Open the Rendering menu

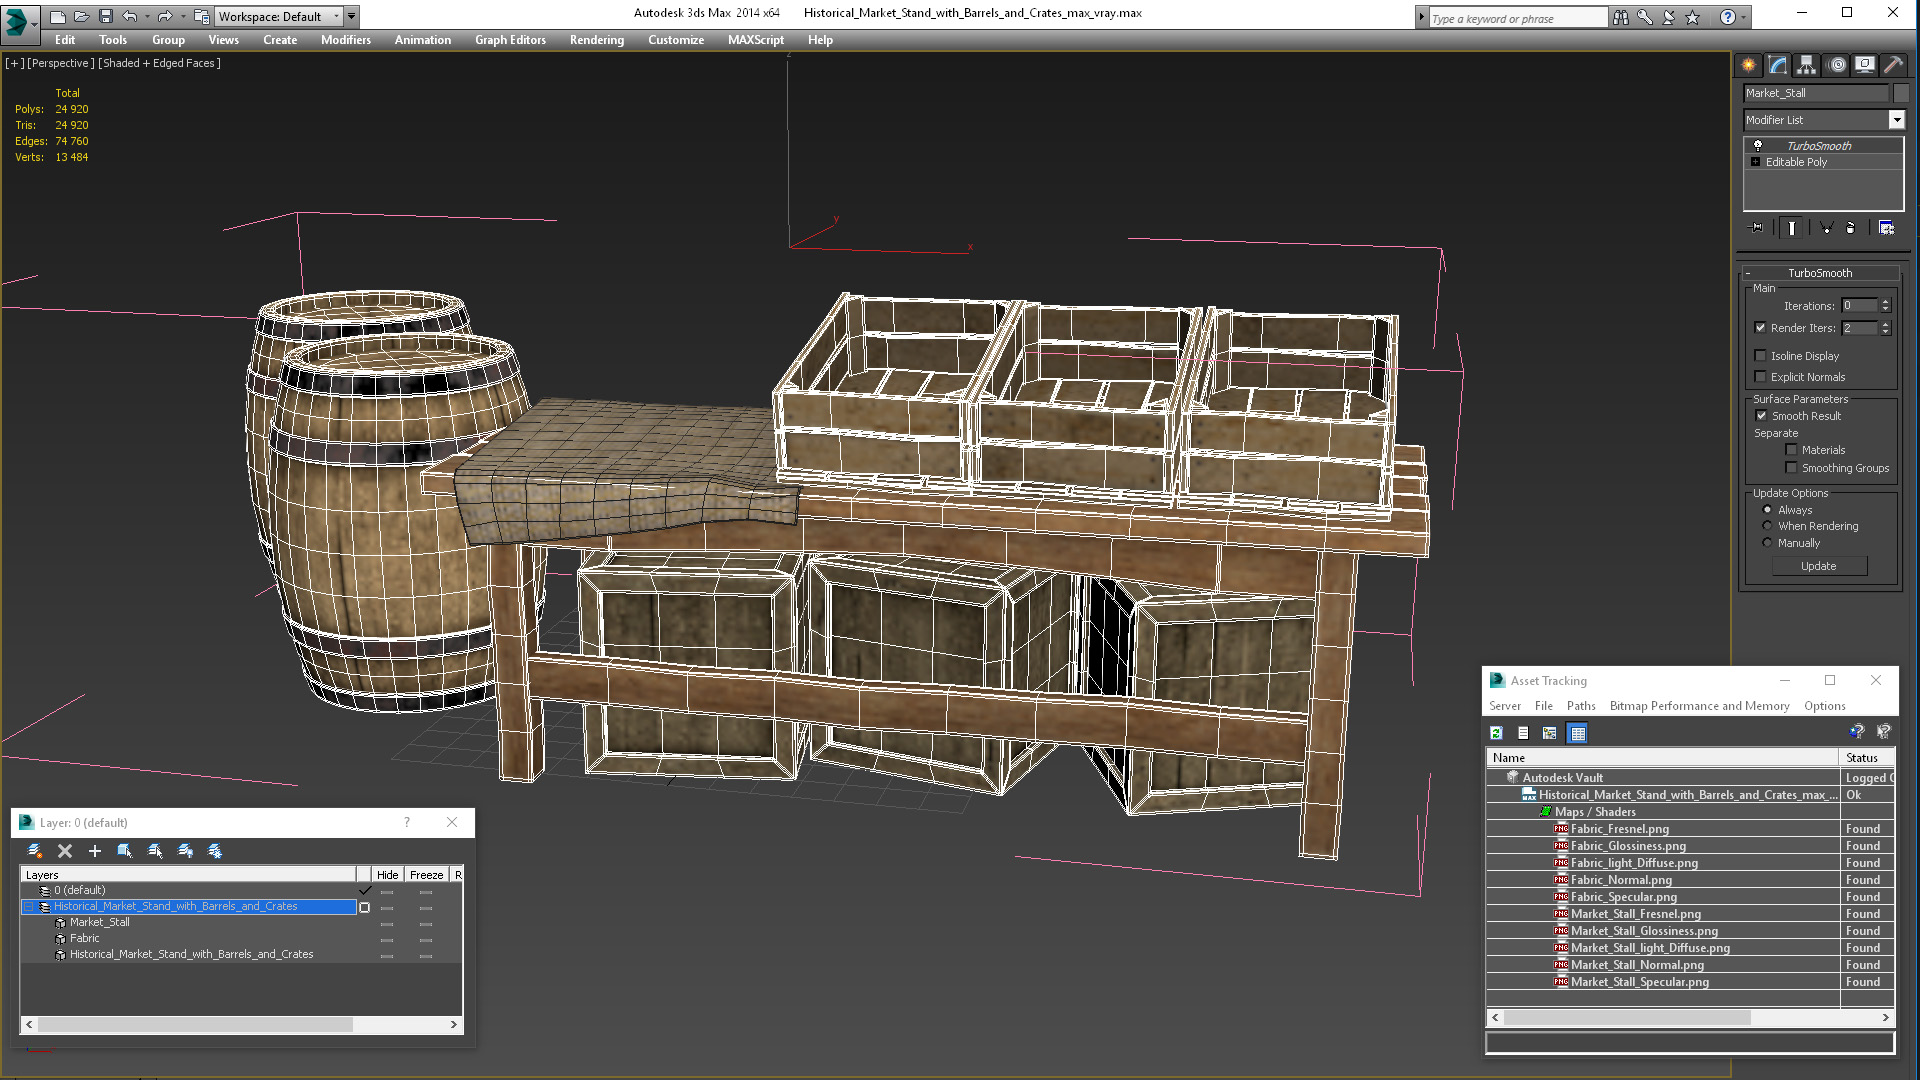coord(597,40)
